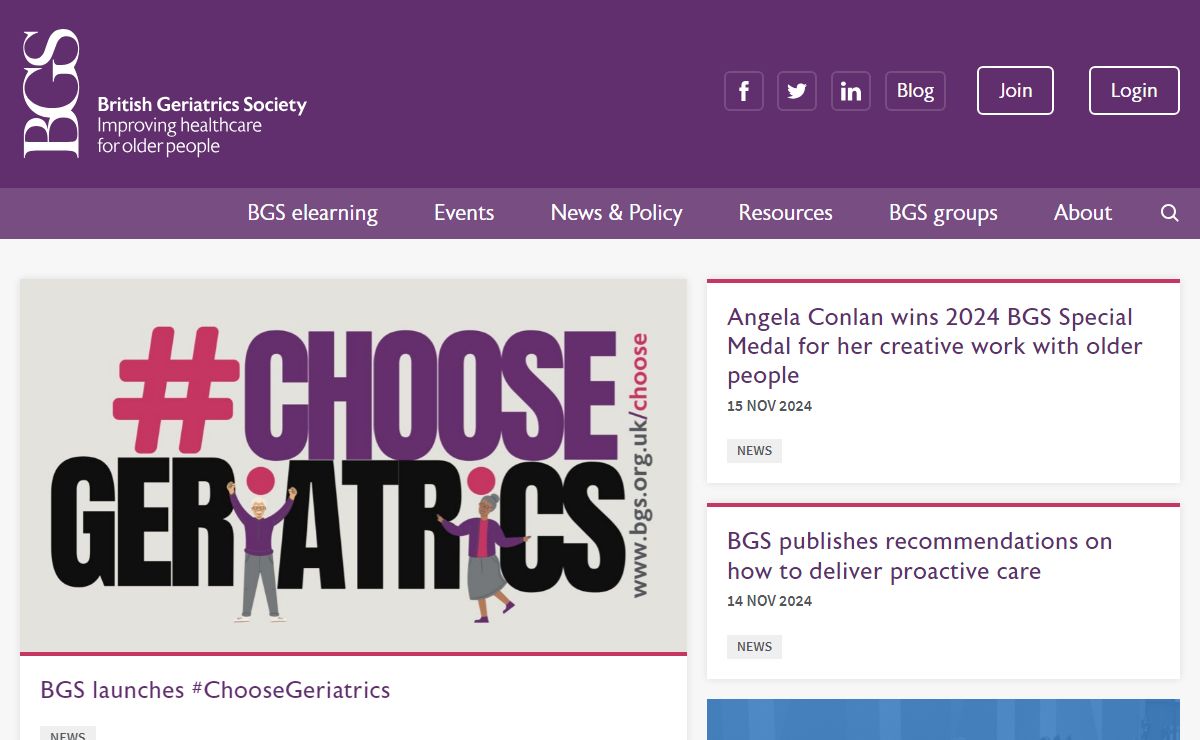The width and height of the screenshot is (1200, 740).
Task: Open the BGS Facebook page icon
Action: pyautogui.click(x=744, y=91)
